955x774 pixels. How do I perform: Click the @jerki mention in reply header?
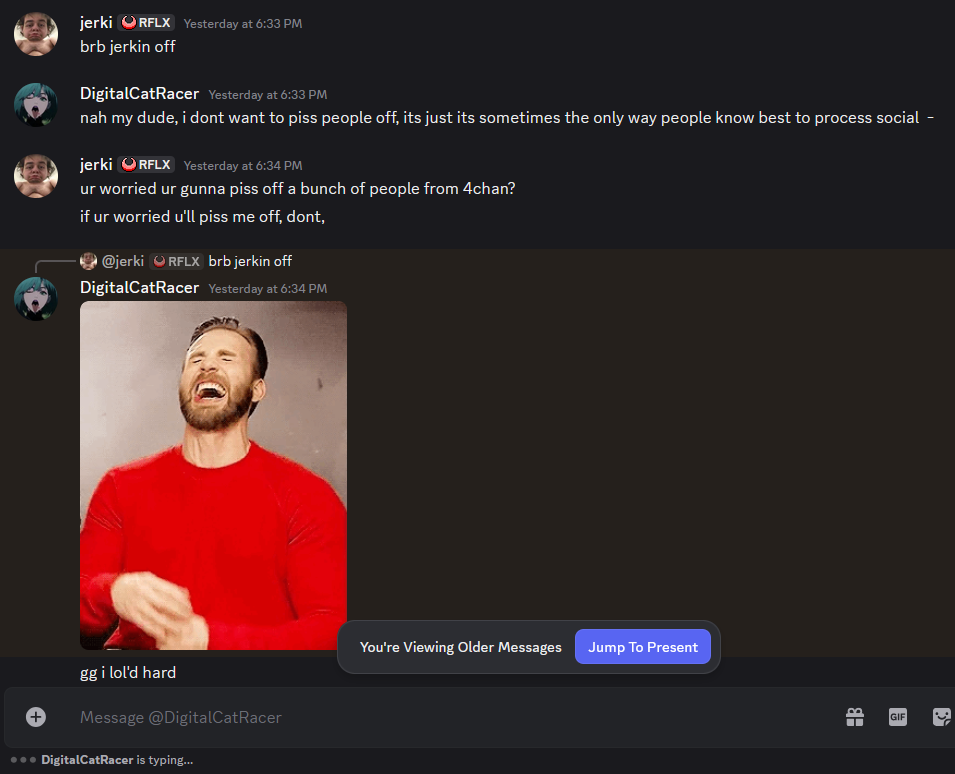tap(122, 261)
